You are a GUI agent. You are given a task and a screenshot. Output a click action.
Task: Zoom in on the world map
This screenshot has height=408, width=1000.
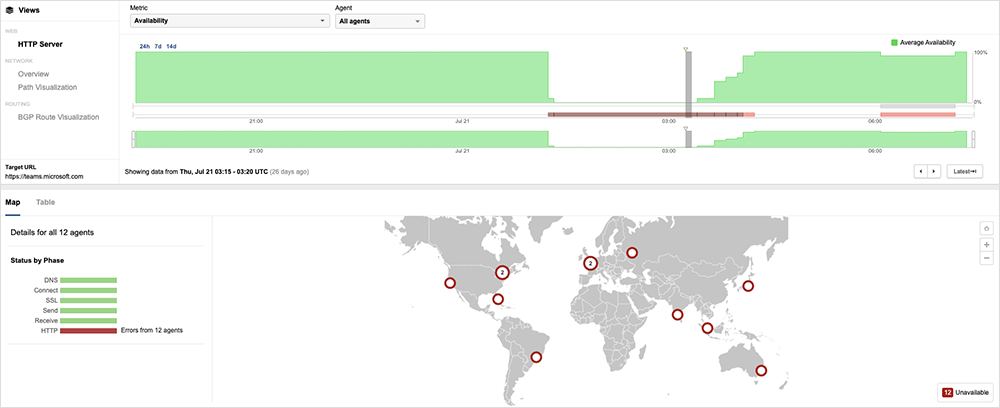coord(986,244)
